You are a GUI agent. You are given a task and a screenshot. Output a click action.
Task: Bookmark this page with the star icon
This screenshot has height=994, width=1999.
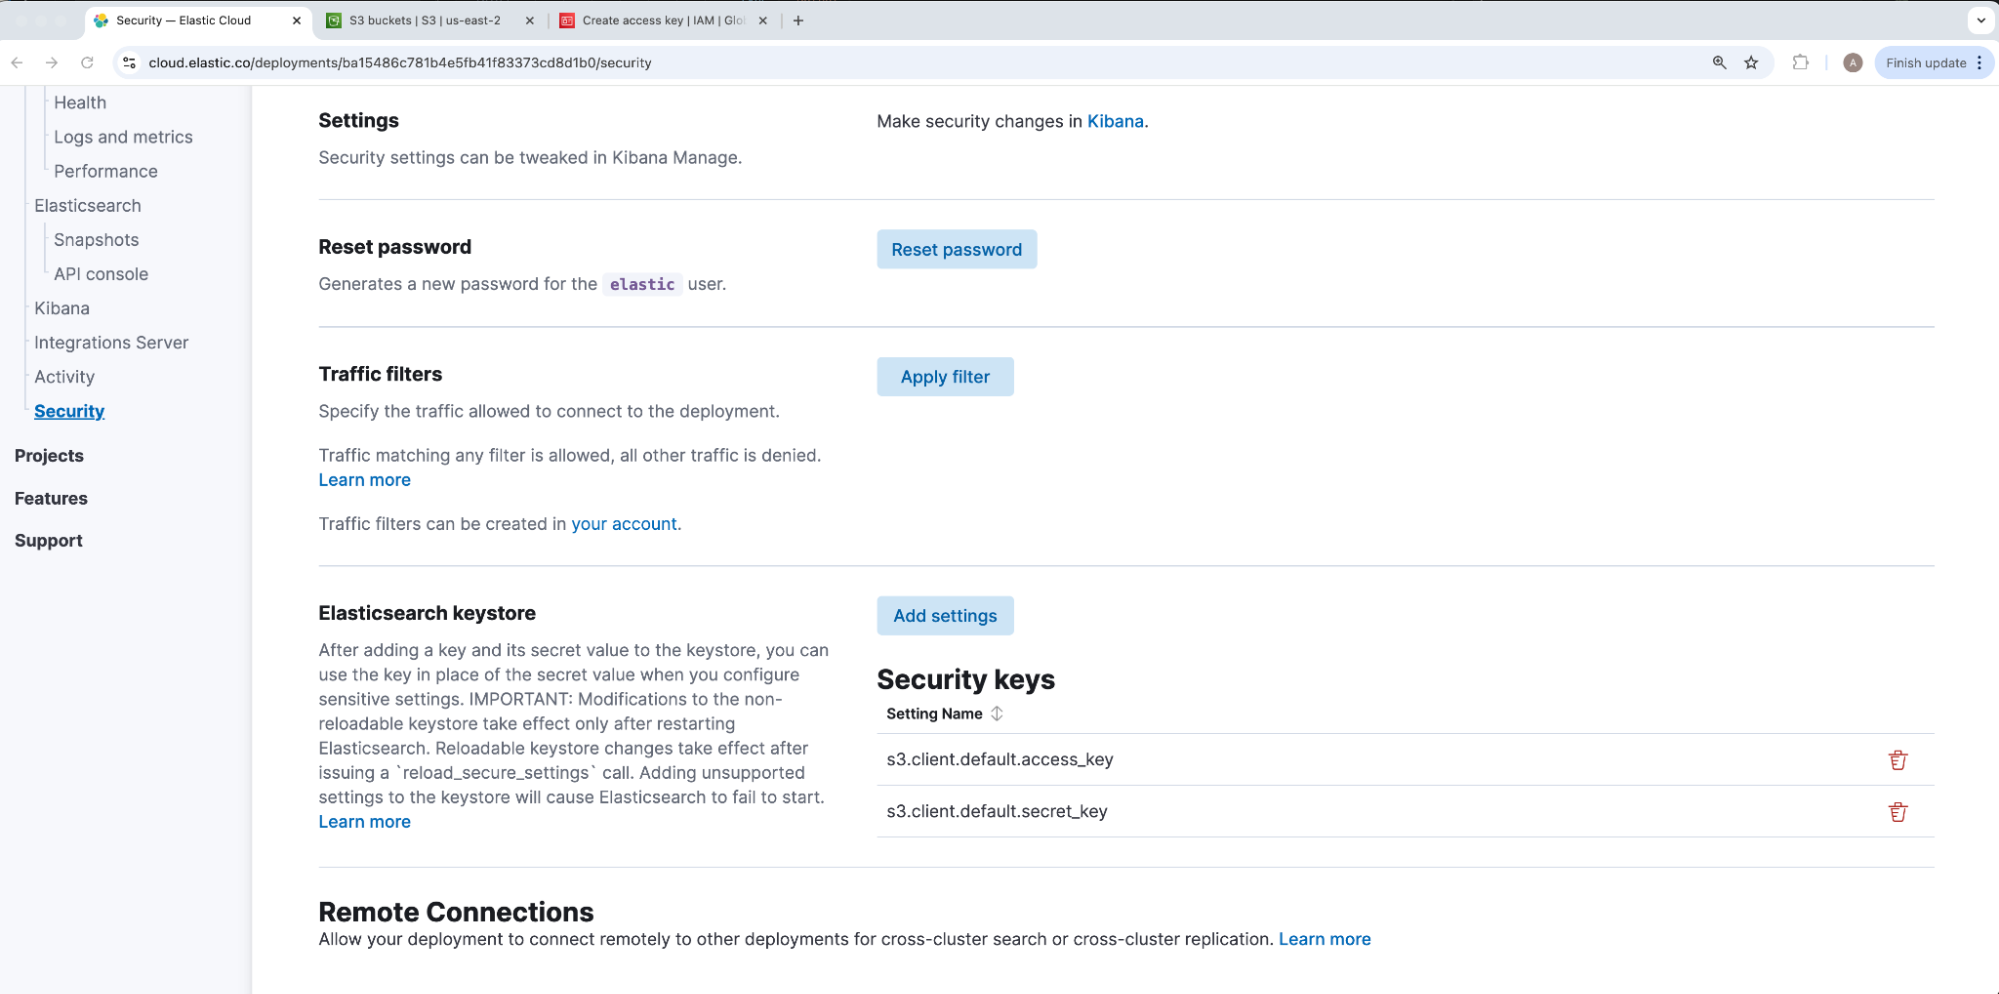[1751, 63]
